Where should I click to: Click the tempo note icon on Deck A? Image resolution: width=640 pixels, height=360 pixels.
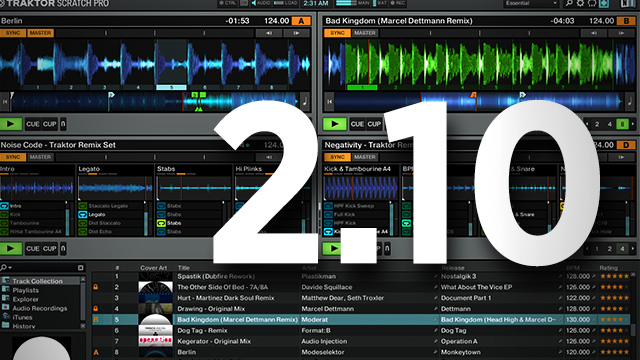(305, 102)
